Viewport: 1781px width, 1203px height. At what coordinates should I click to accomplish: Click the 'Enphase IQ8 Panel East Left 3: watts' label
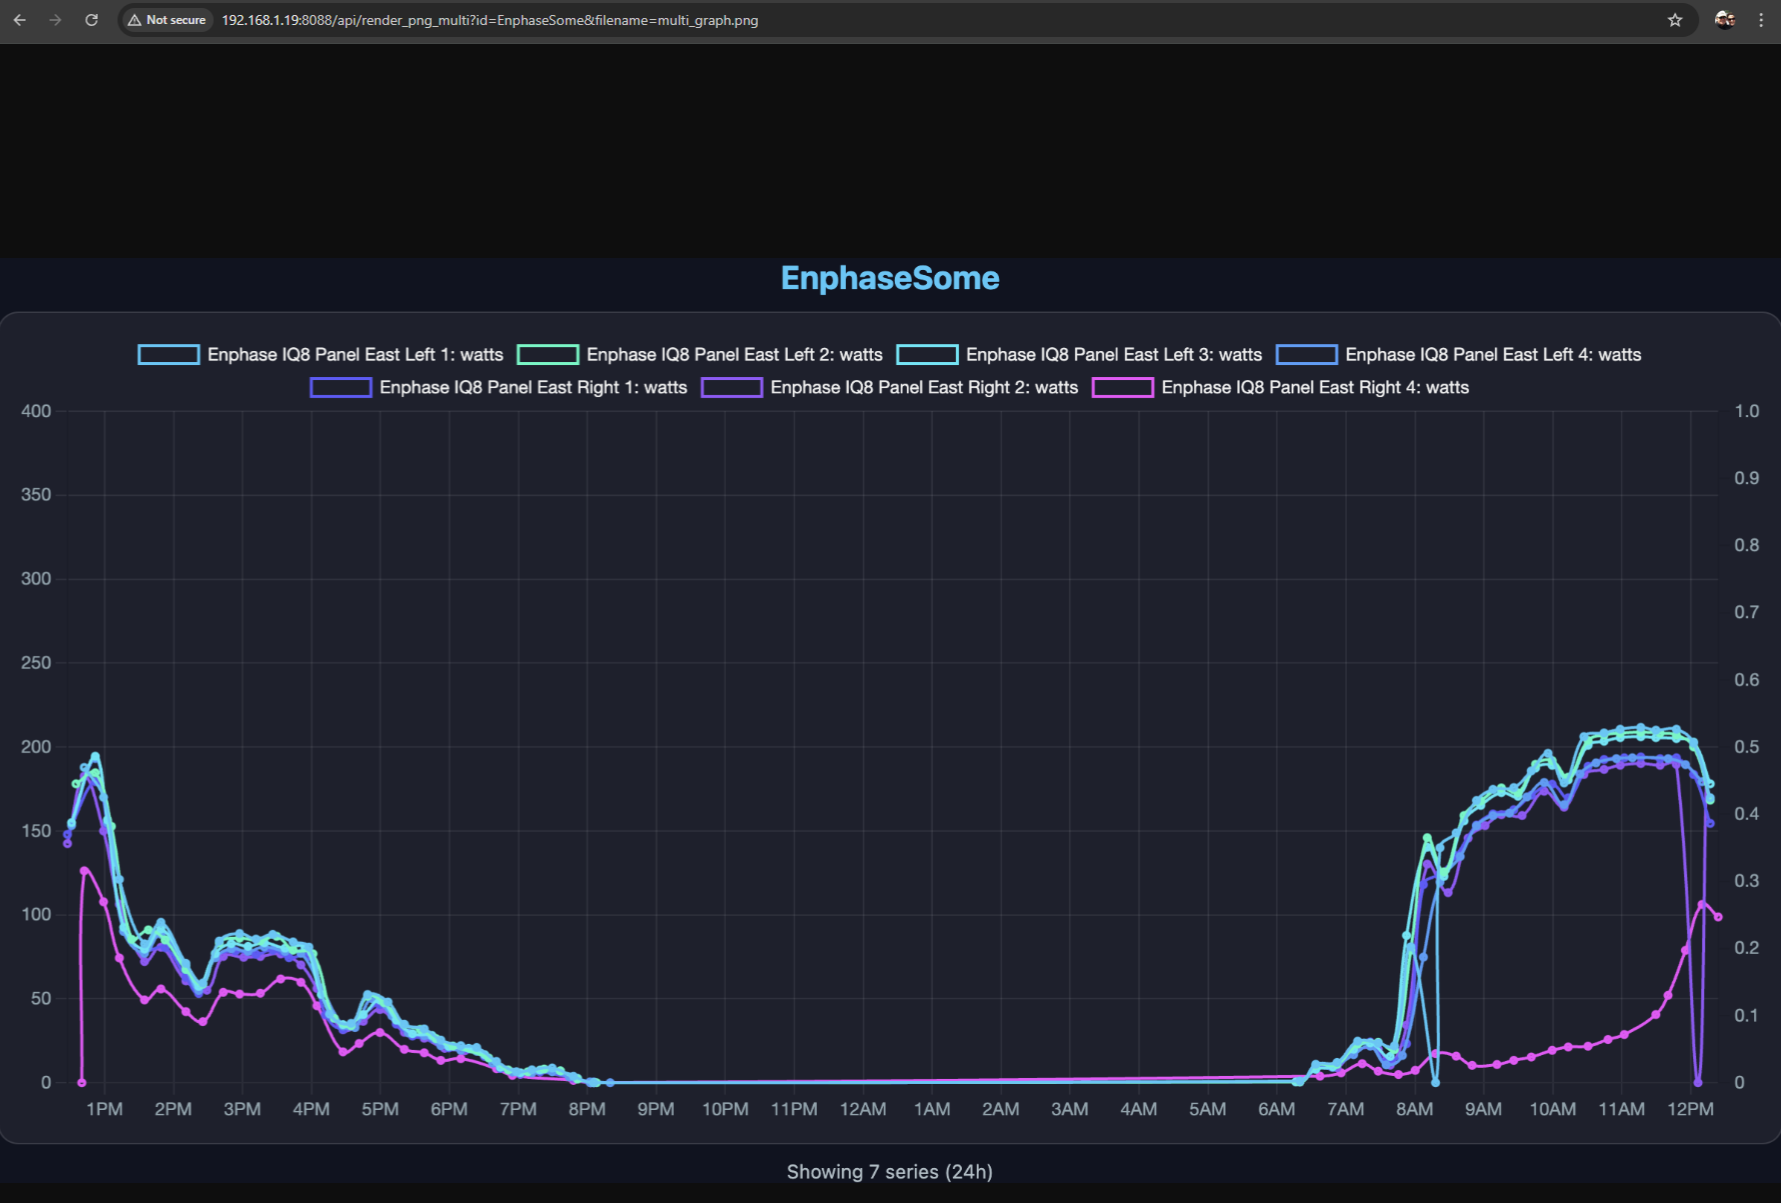point(1114,355)
